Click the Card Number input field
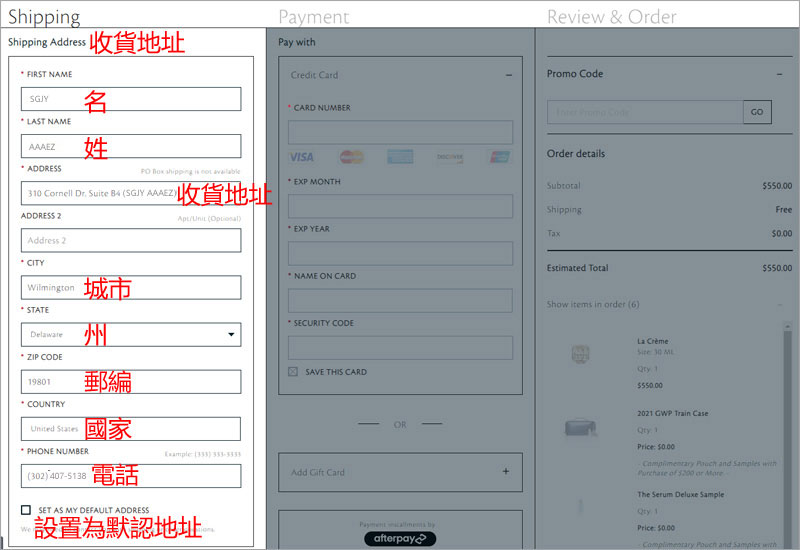This screenshot has width=800, height=550. coord(400,132)
